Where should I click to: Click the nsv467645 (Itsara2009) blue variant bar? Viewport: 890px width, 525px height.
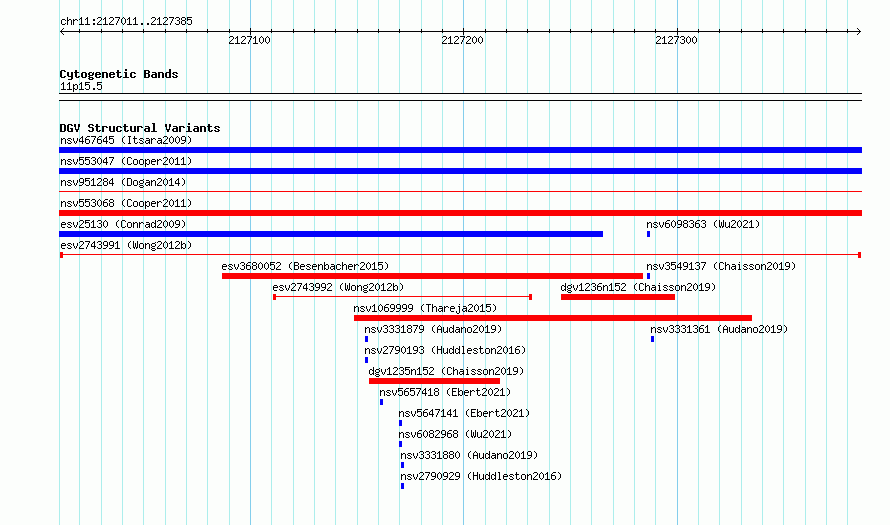point(460,150)
